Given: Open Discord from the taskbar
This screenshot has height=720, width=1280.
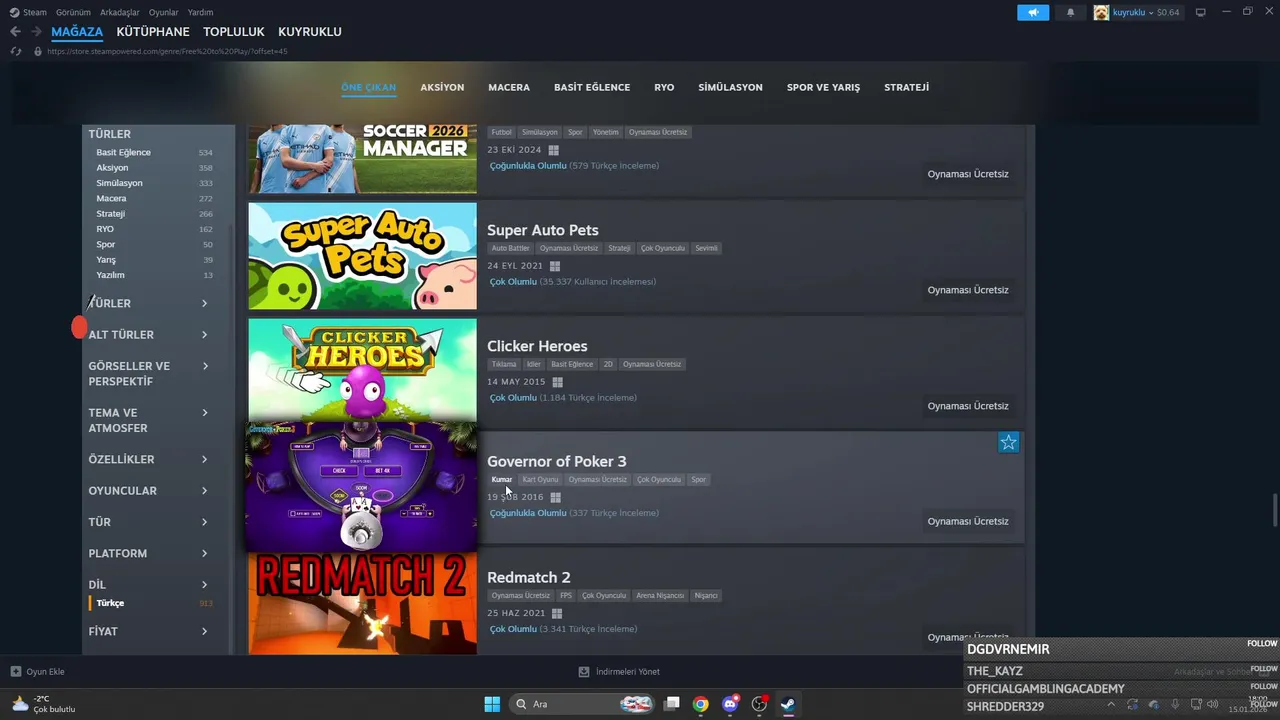Looking at the screenshot, I should pos(730,704).
